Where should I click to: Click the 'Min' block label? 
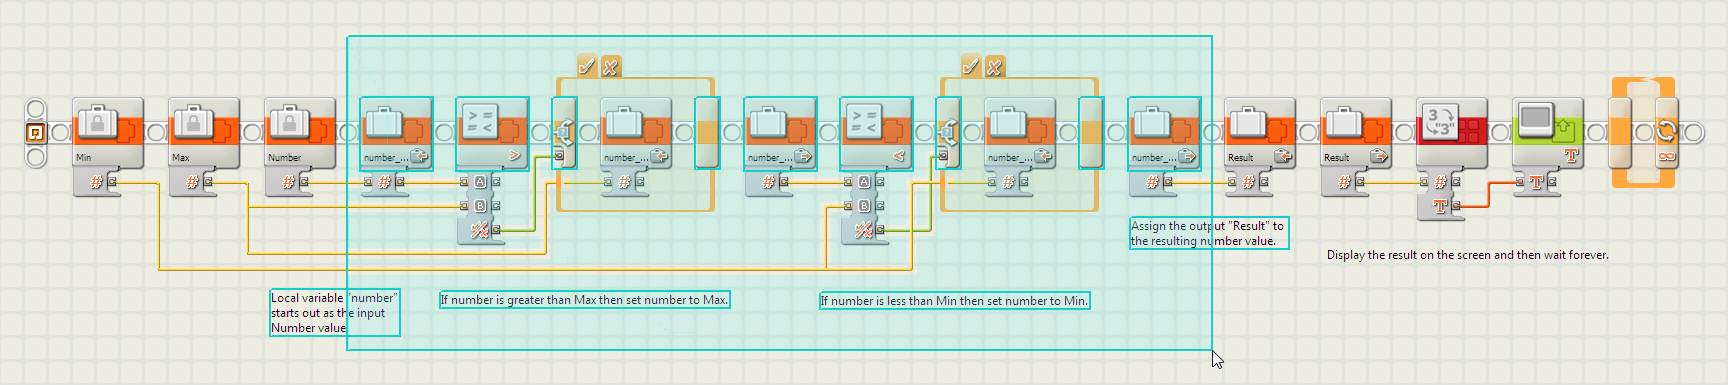pyautogui.click(x=84, y=157)
